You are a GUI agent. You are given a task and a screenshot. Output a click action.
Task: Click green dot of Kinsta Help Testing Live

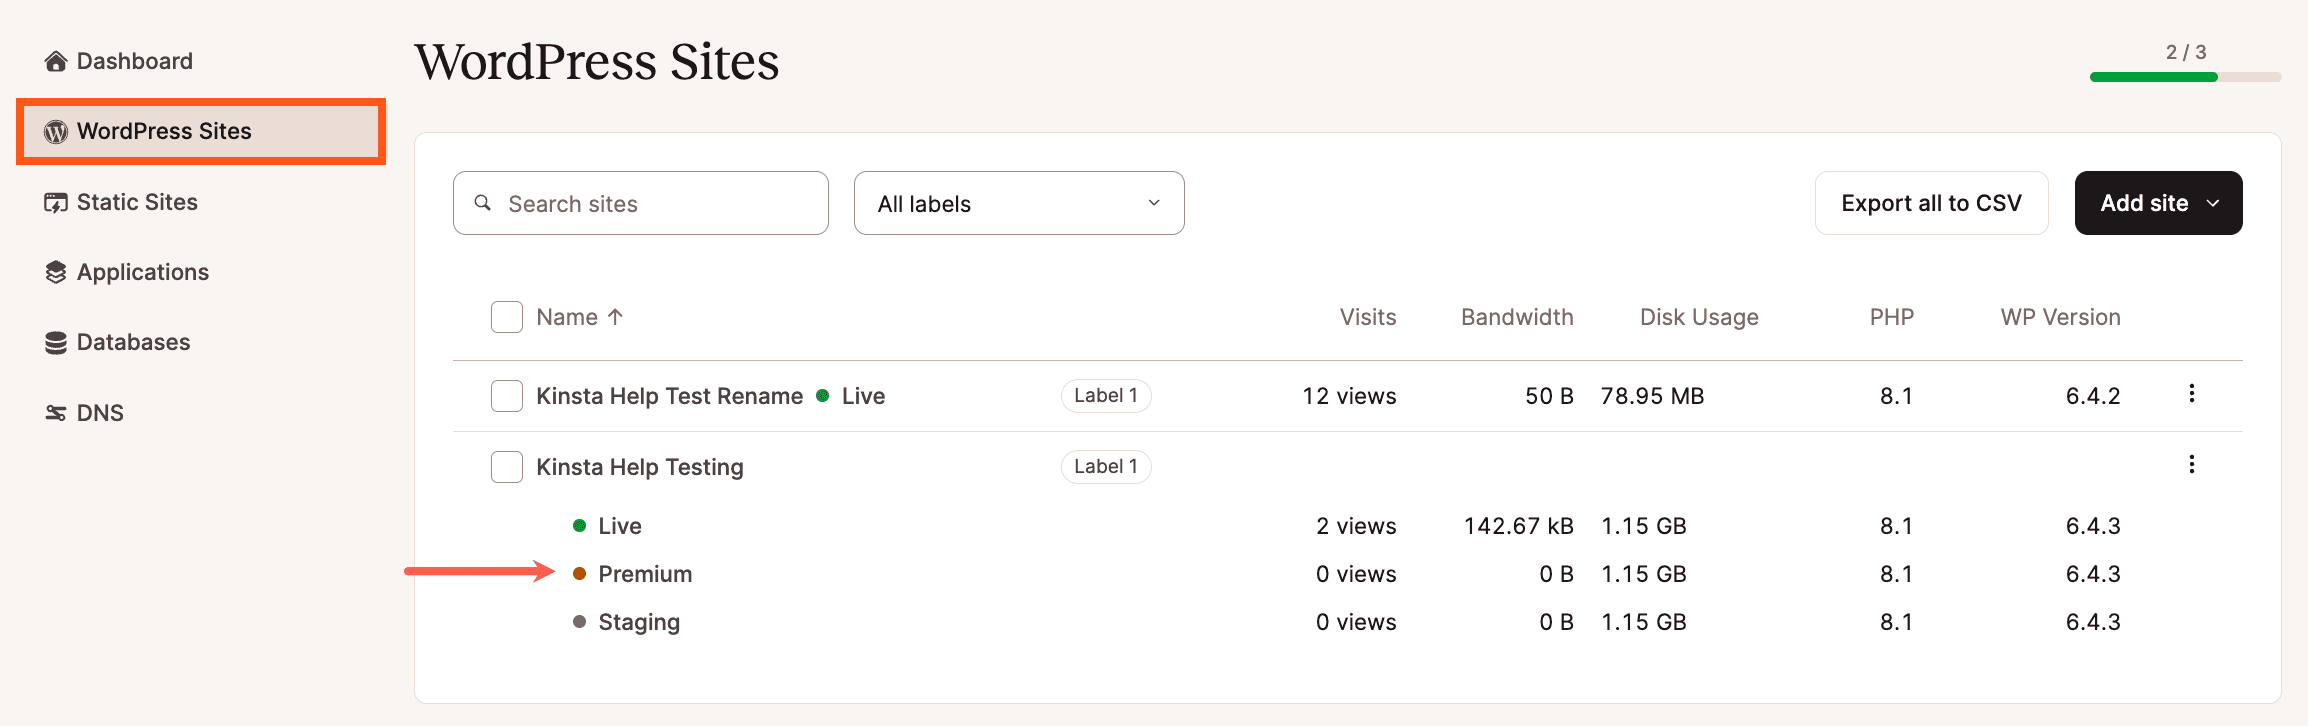579,526
